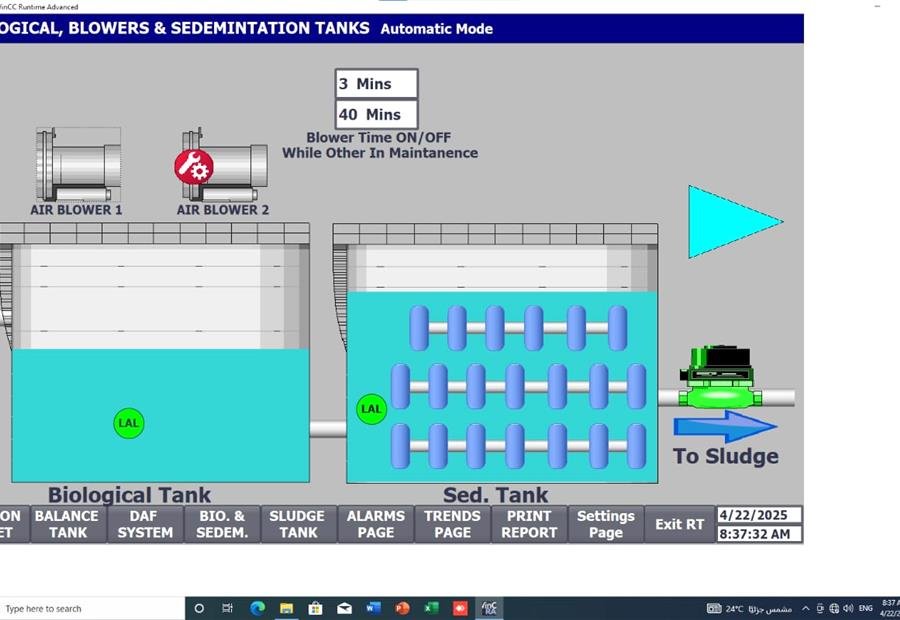Image resolution: width=900 pixels, height=620 pixels.
Task: Click the red maintenance wrench icon
Action: point(194,167)
